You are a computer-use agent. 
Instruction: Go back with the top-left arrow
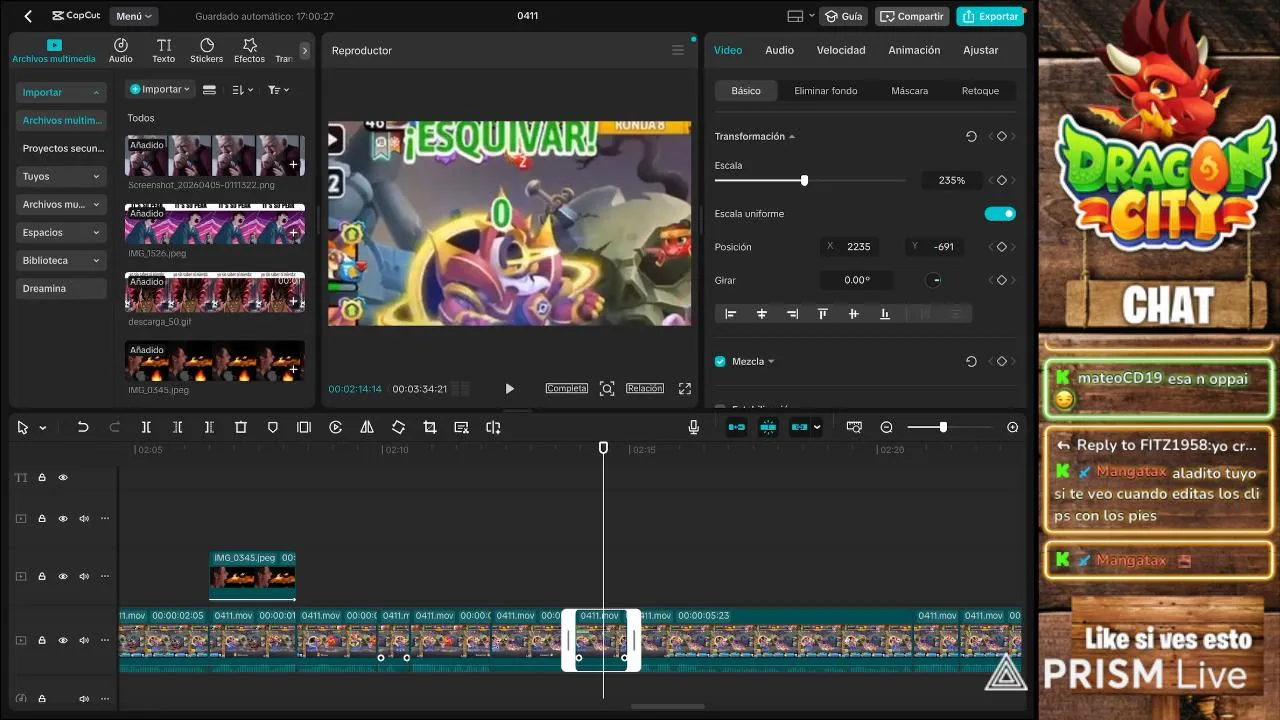pos(28,16)
